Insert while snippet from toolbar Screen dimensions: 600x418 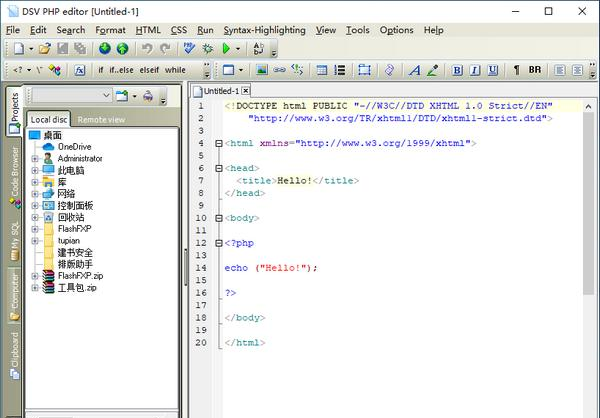tap(175, 71)
